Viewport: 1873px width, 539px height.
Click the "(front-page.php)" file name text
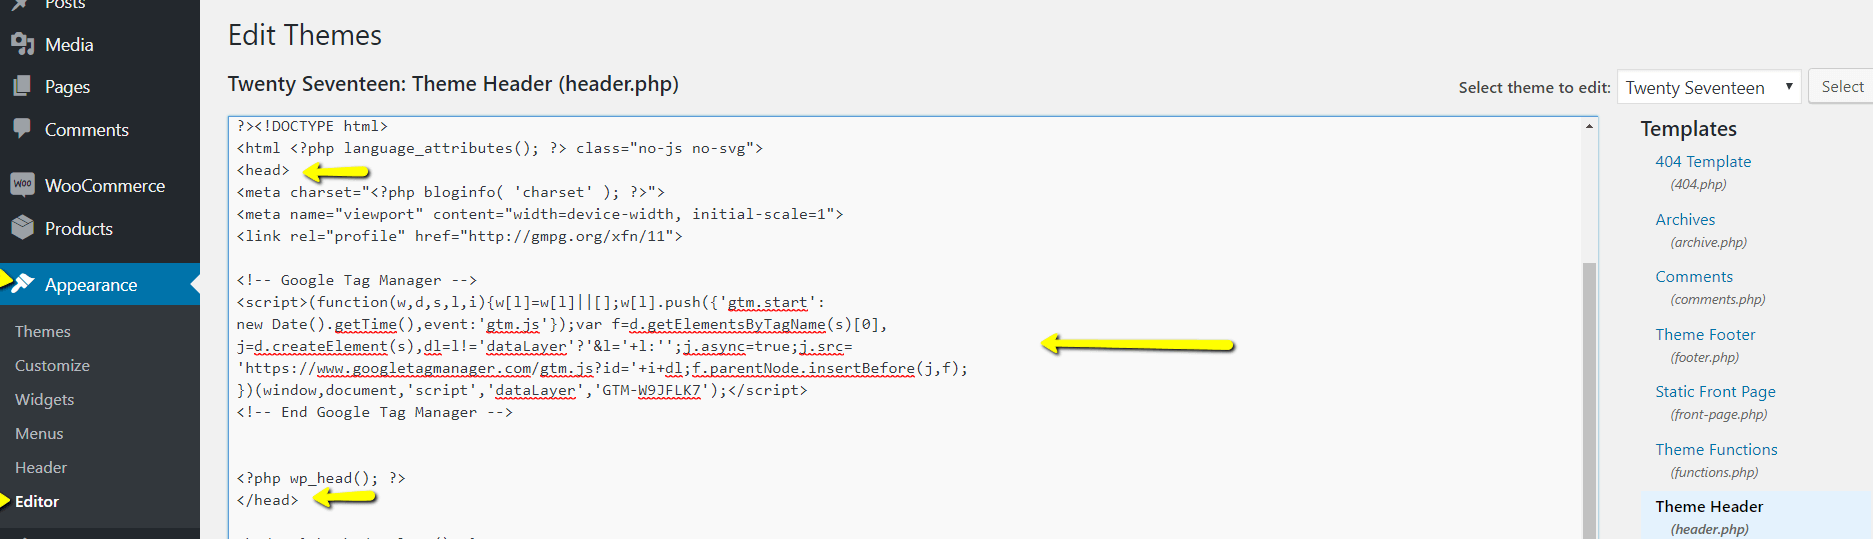tap(1718, 414)
